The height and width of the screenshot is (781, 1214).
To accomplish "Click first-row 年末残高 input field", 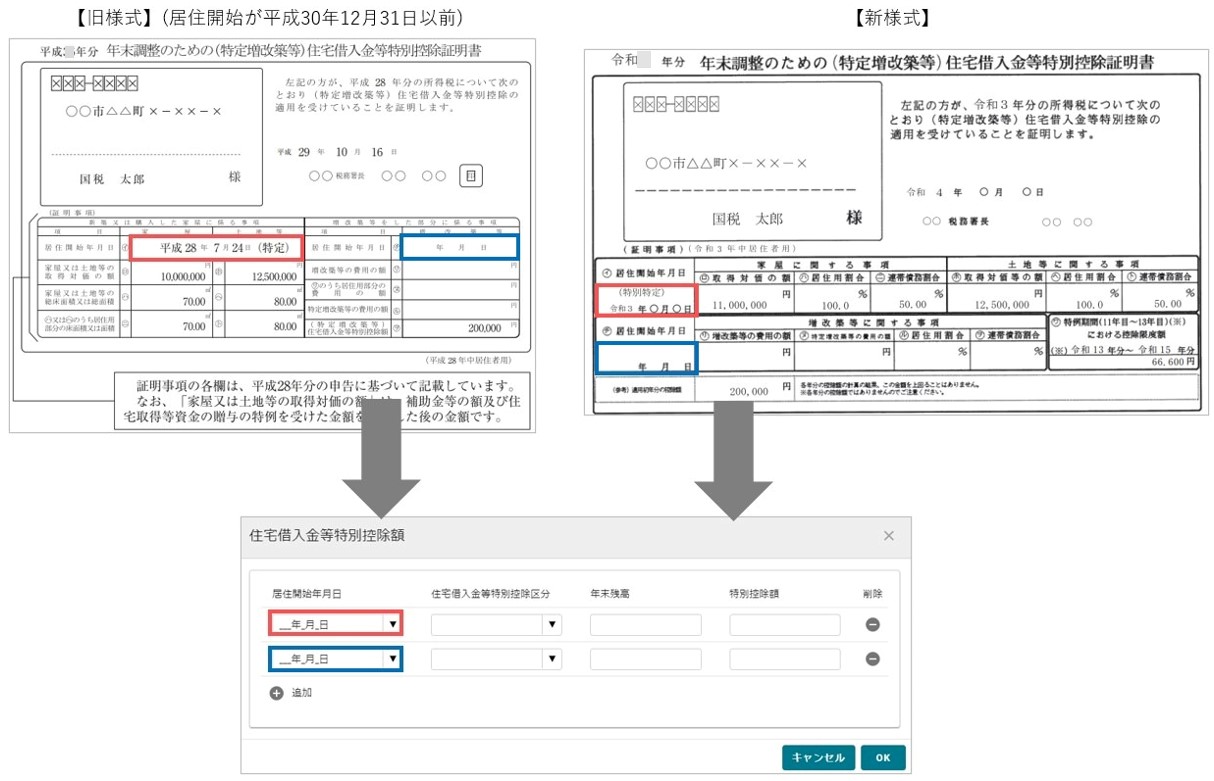I will coord(646,625).
